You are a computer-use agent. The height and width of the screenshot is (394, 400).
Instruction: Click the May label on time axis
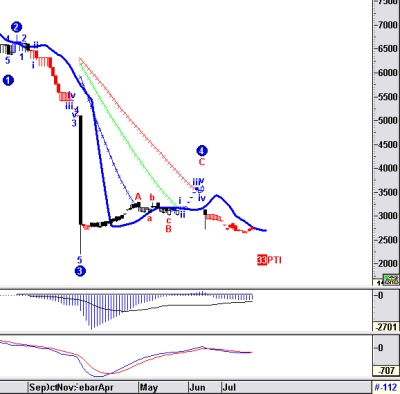(x=149, y=387)
